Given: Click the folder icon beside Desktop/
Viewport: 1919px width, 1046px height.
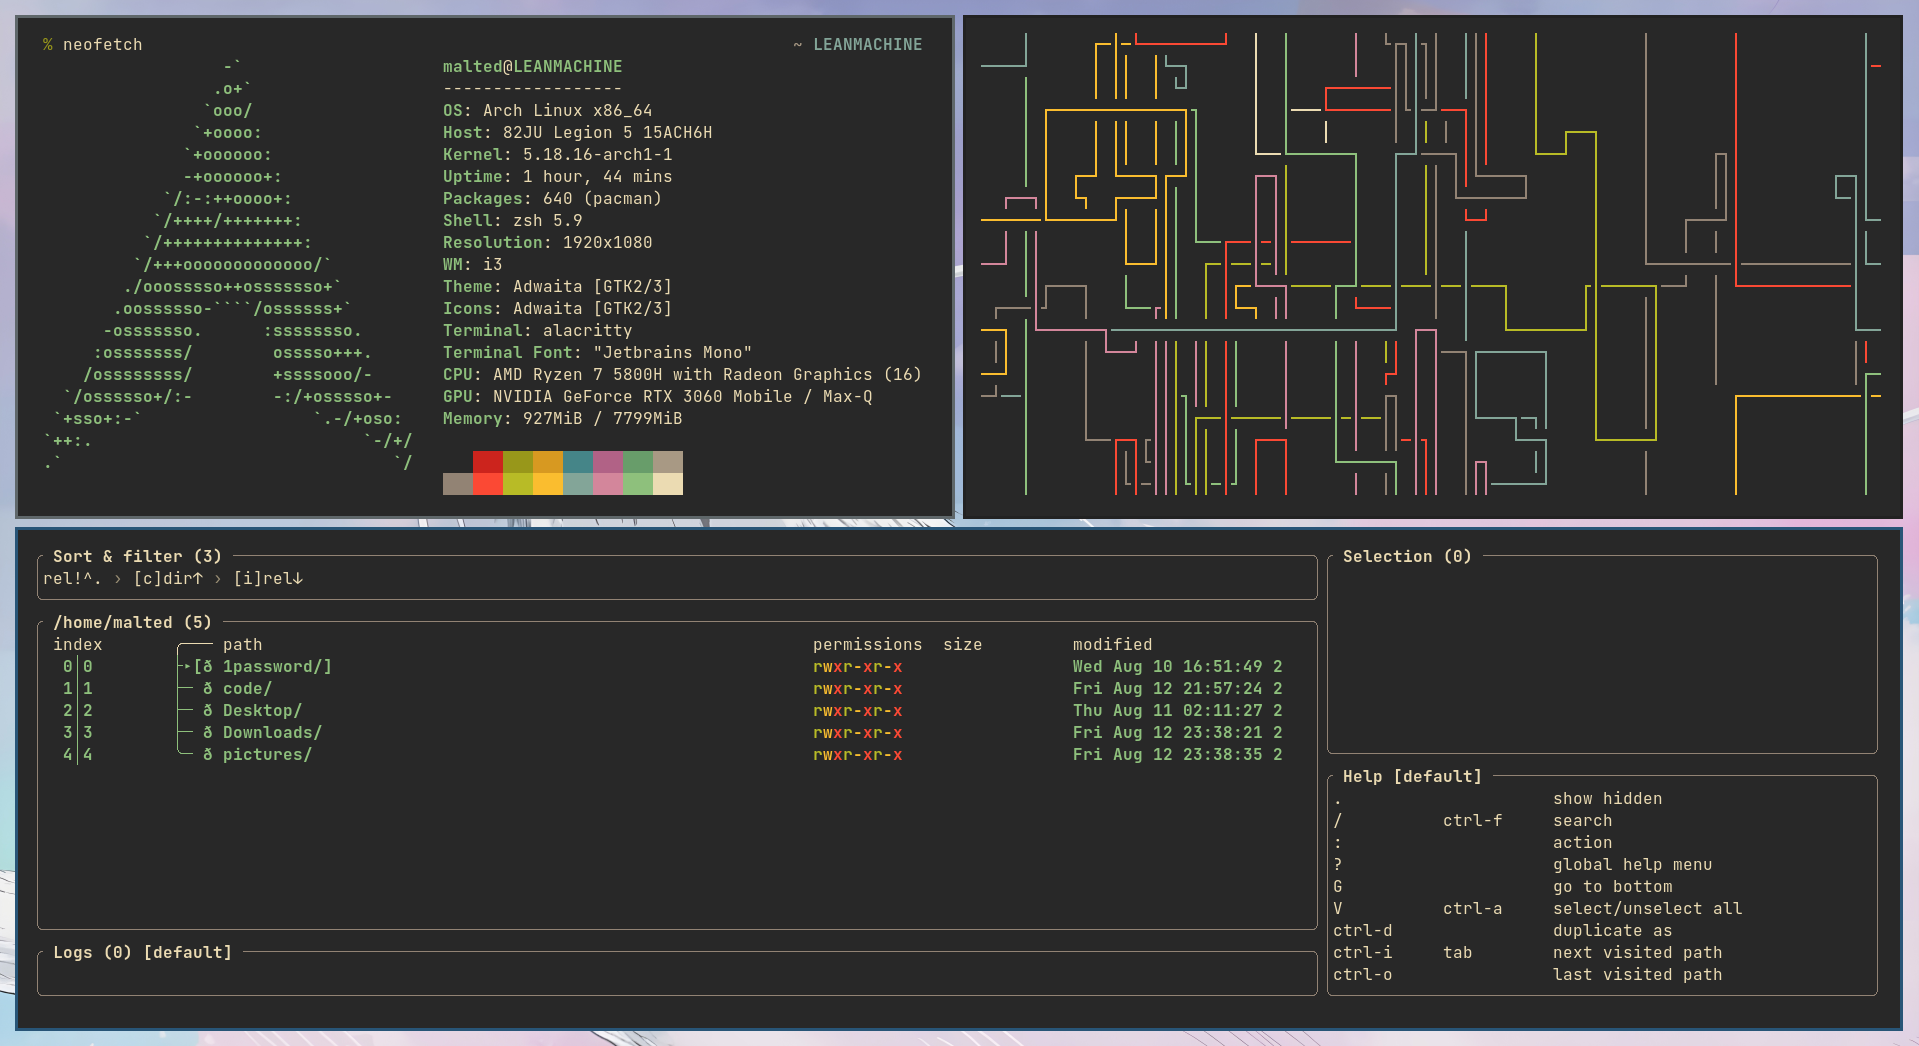Looking at the screenshot, I should pos(208,711).
